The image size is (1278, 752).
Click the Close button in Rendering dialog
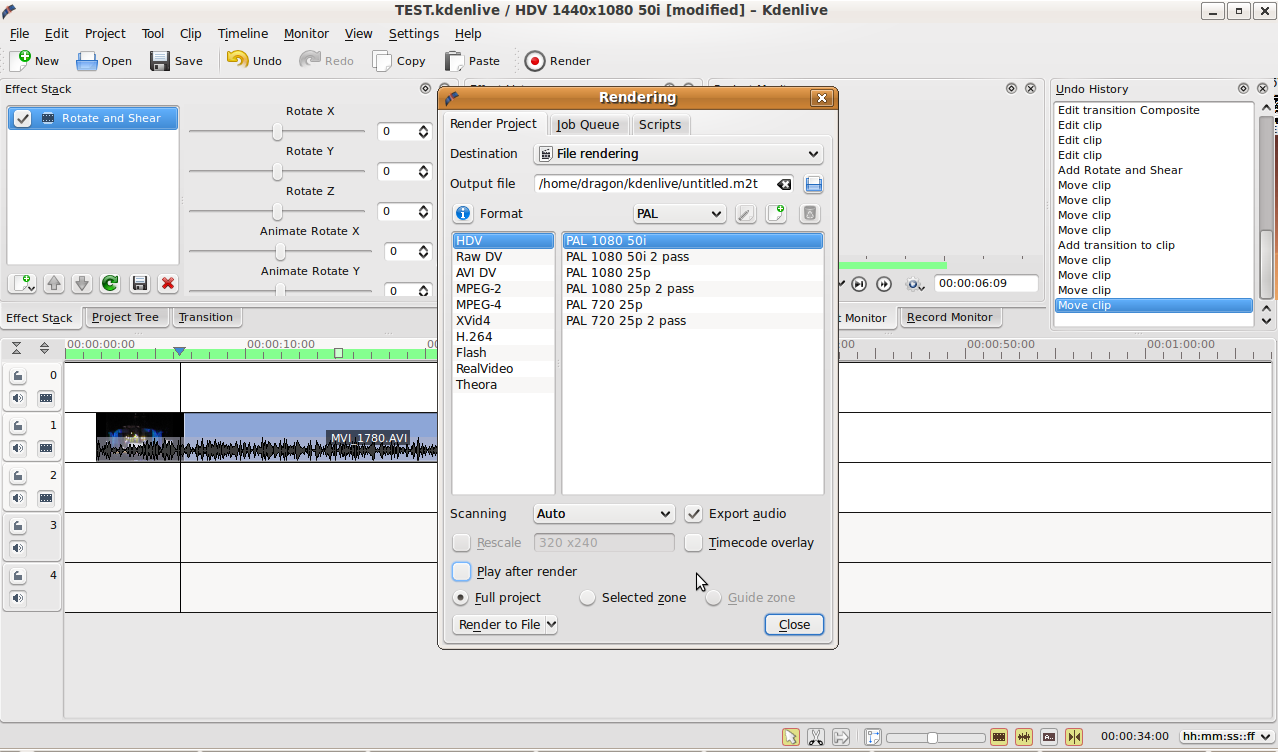coord(794,624)
